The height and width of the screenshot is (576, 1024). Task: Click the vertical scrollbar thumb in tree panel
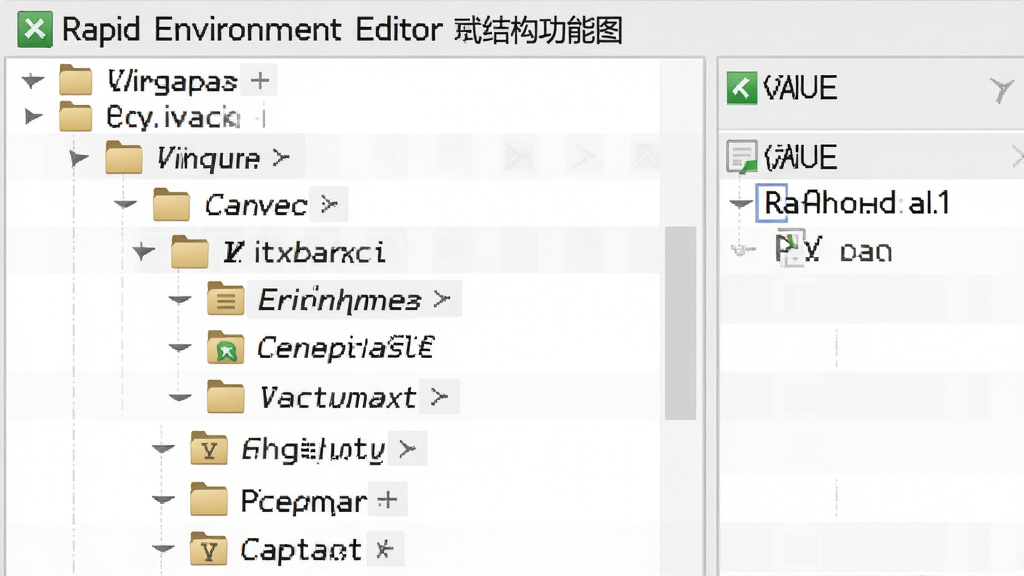(680, 323)
